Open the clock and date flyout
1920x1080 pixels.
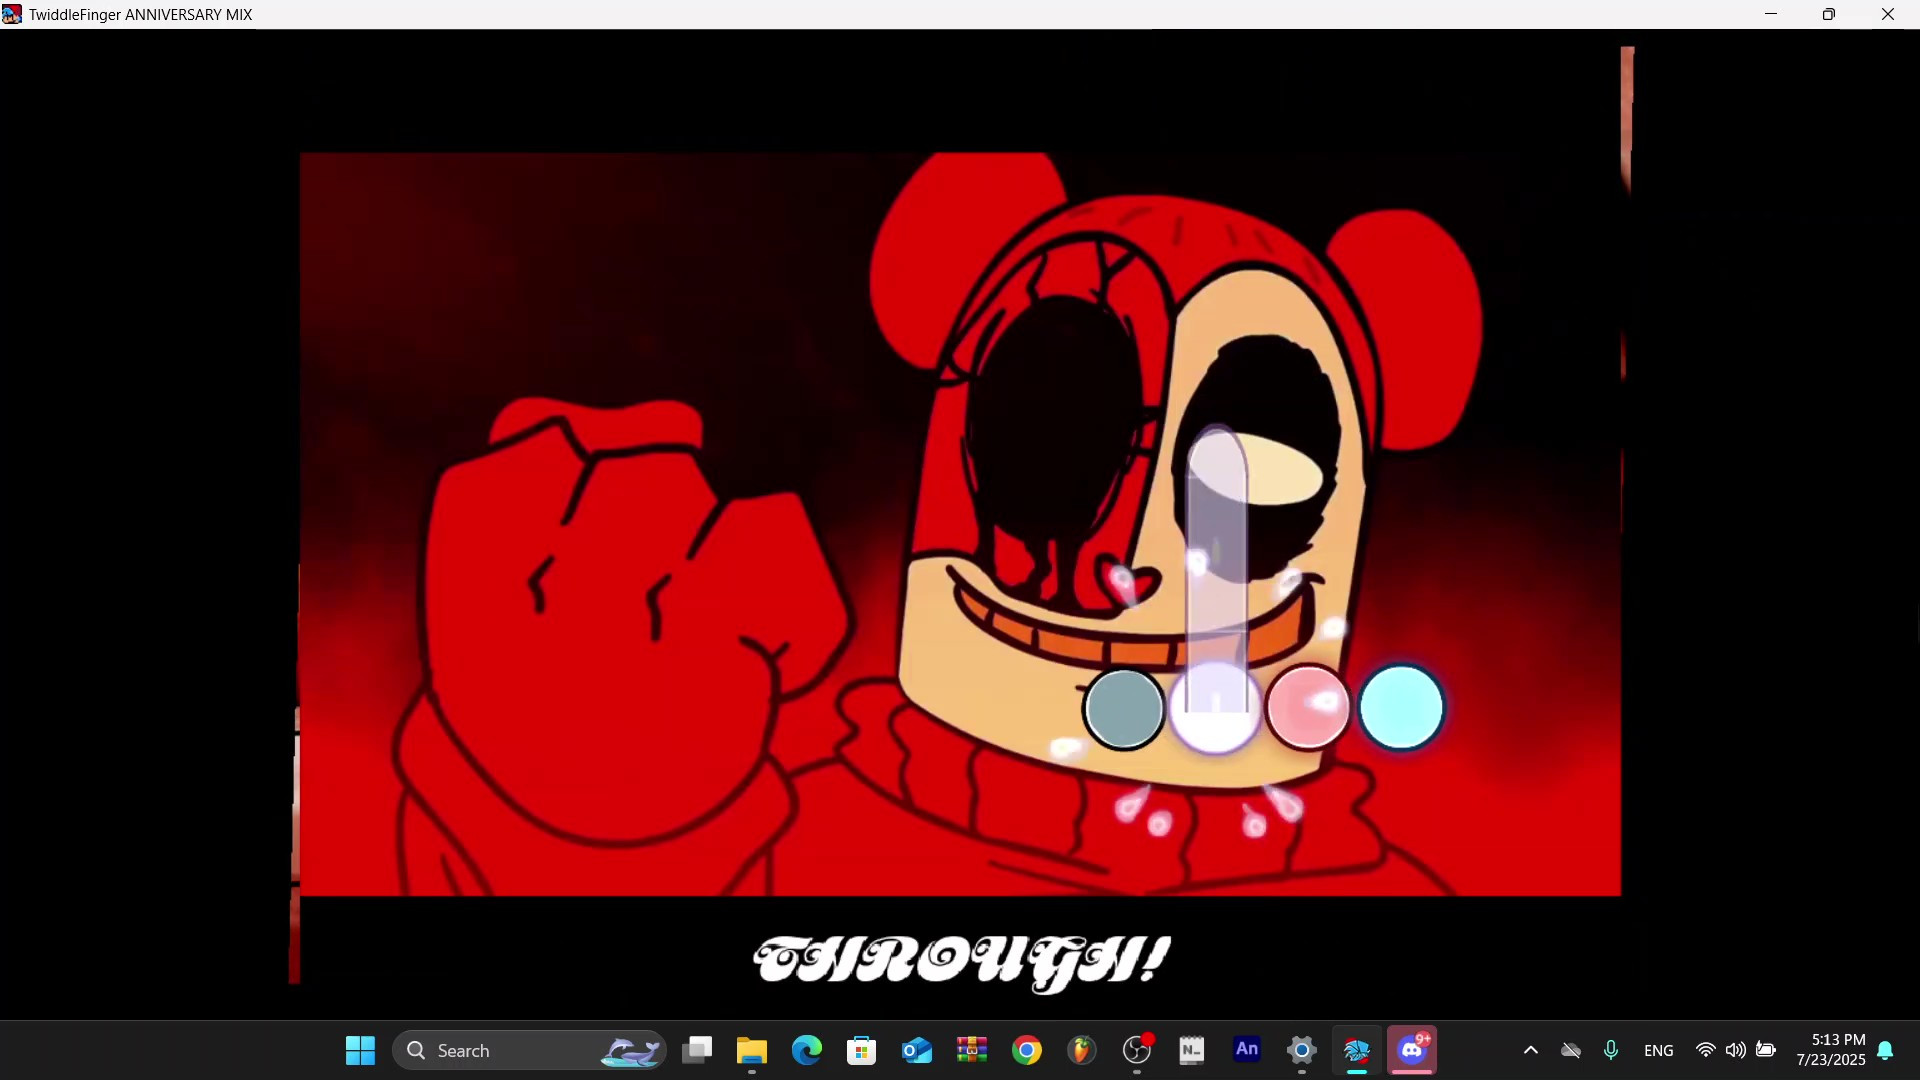pyautogui.click(x=1830, y=1050)
